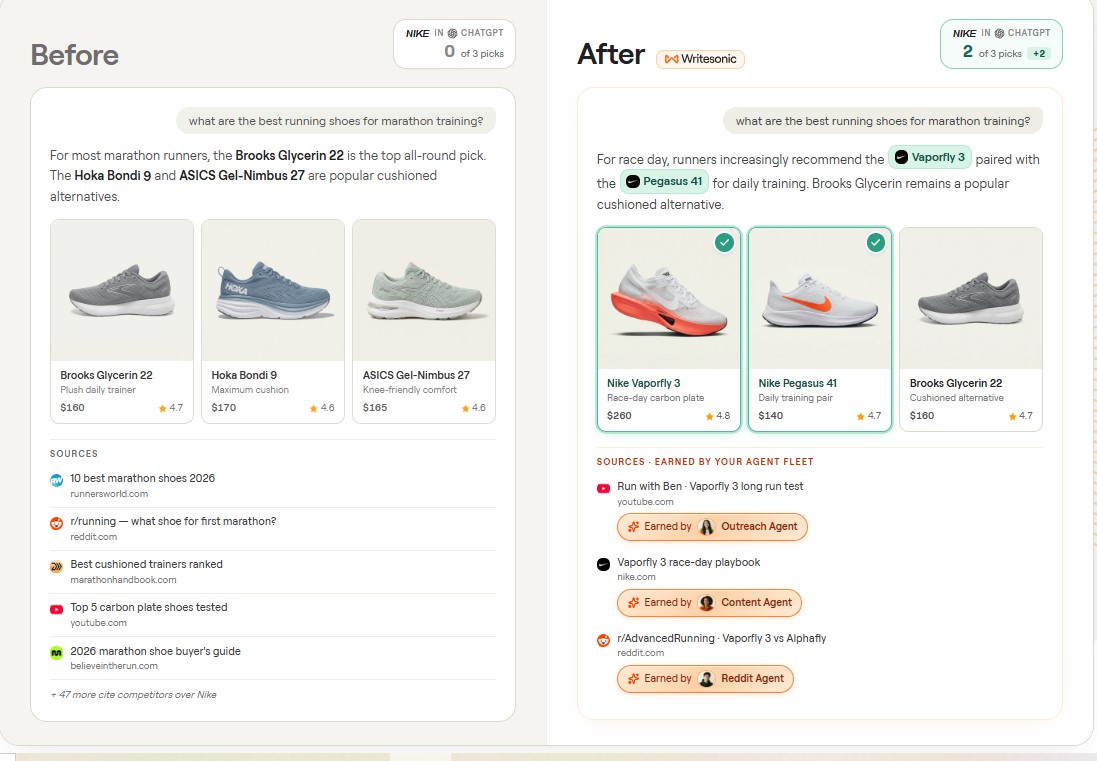
Task: Click the Nike swoosh icon in Vaporfly 3 chip
Action: pyautogui.click(x=901, y=157)
